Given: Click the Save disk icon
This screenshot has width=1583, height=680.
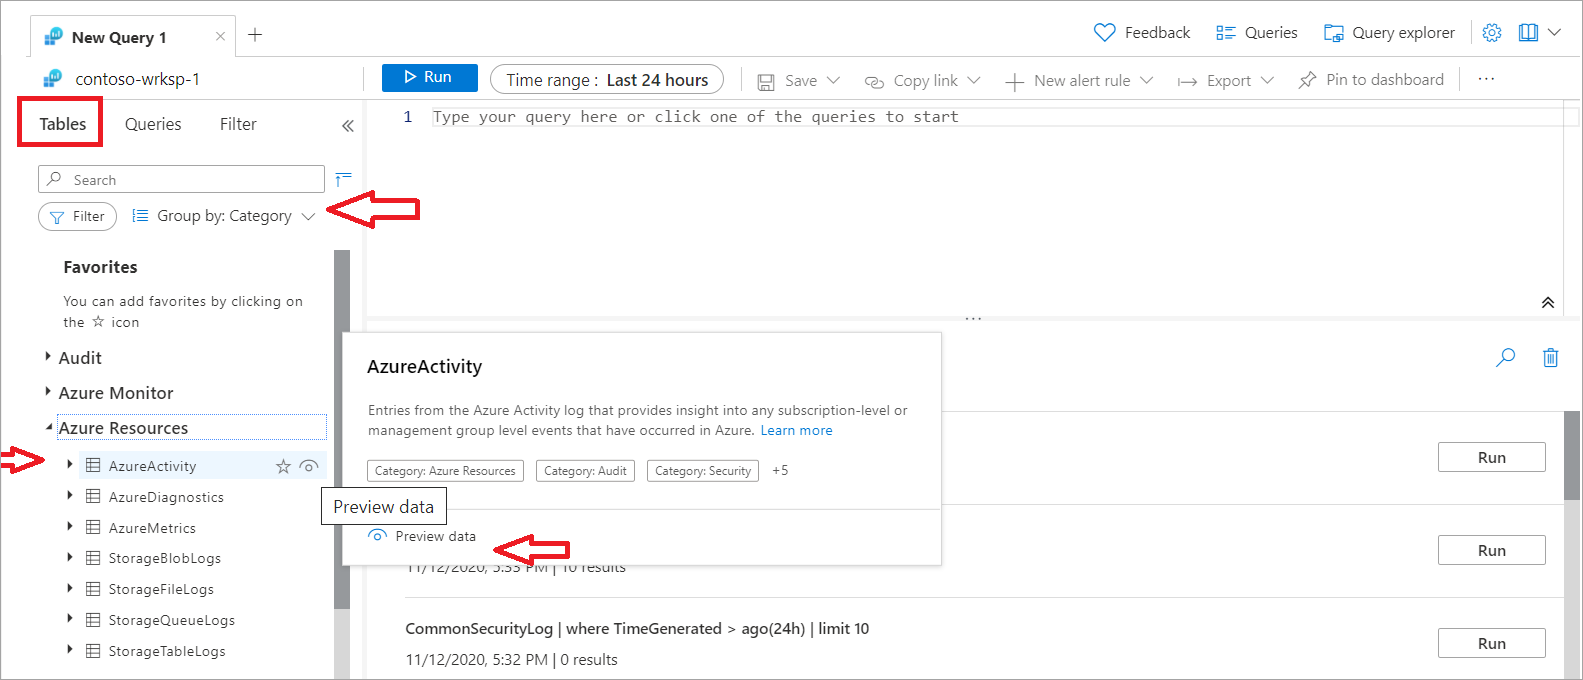Looking at the screenshot, I should (766, 82).
